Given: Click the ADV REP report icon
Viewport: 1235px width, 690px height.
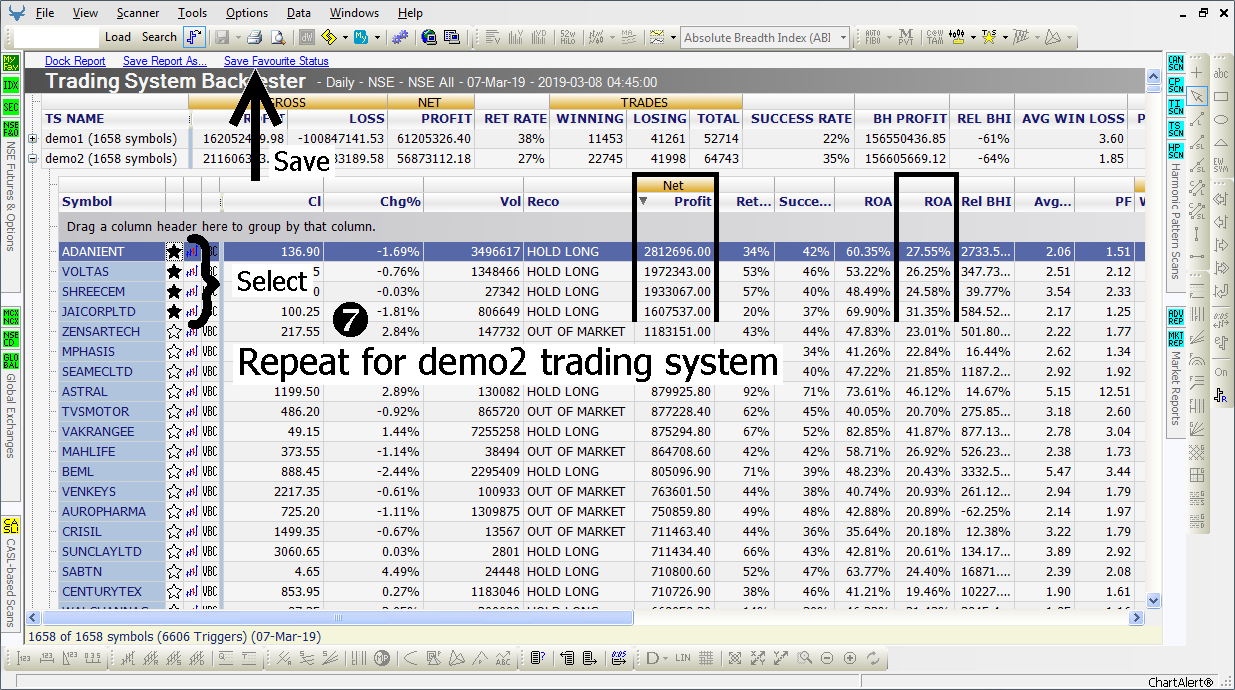Looking at the screenshot, I should [1175, 317].
